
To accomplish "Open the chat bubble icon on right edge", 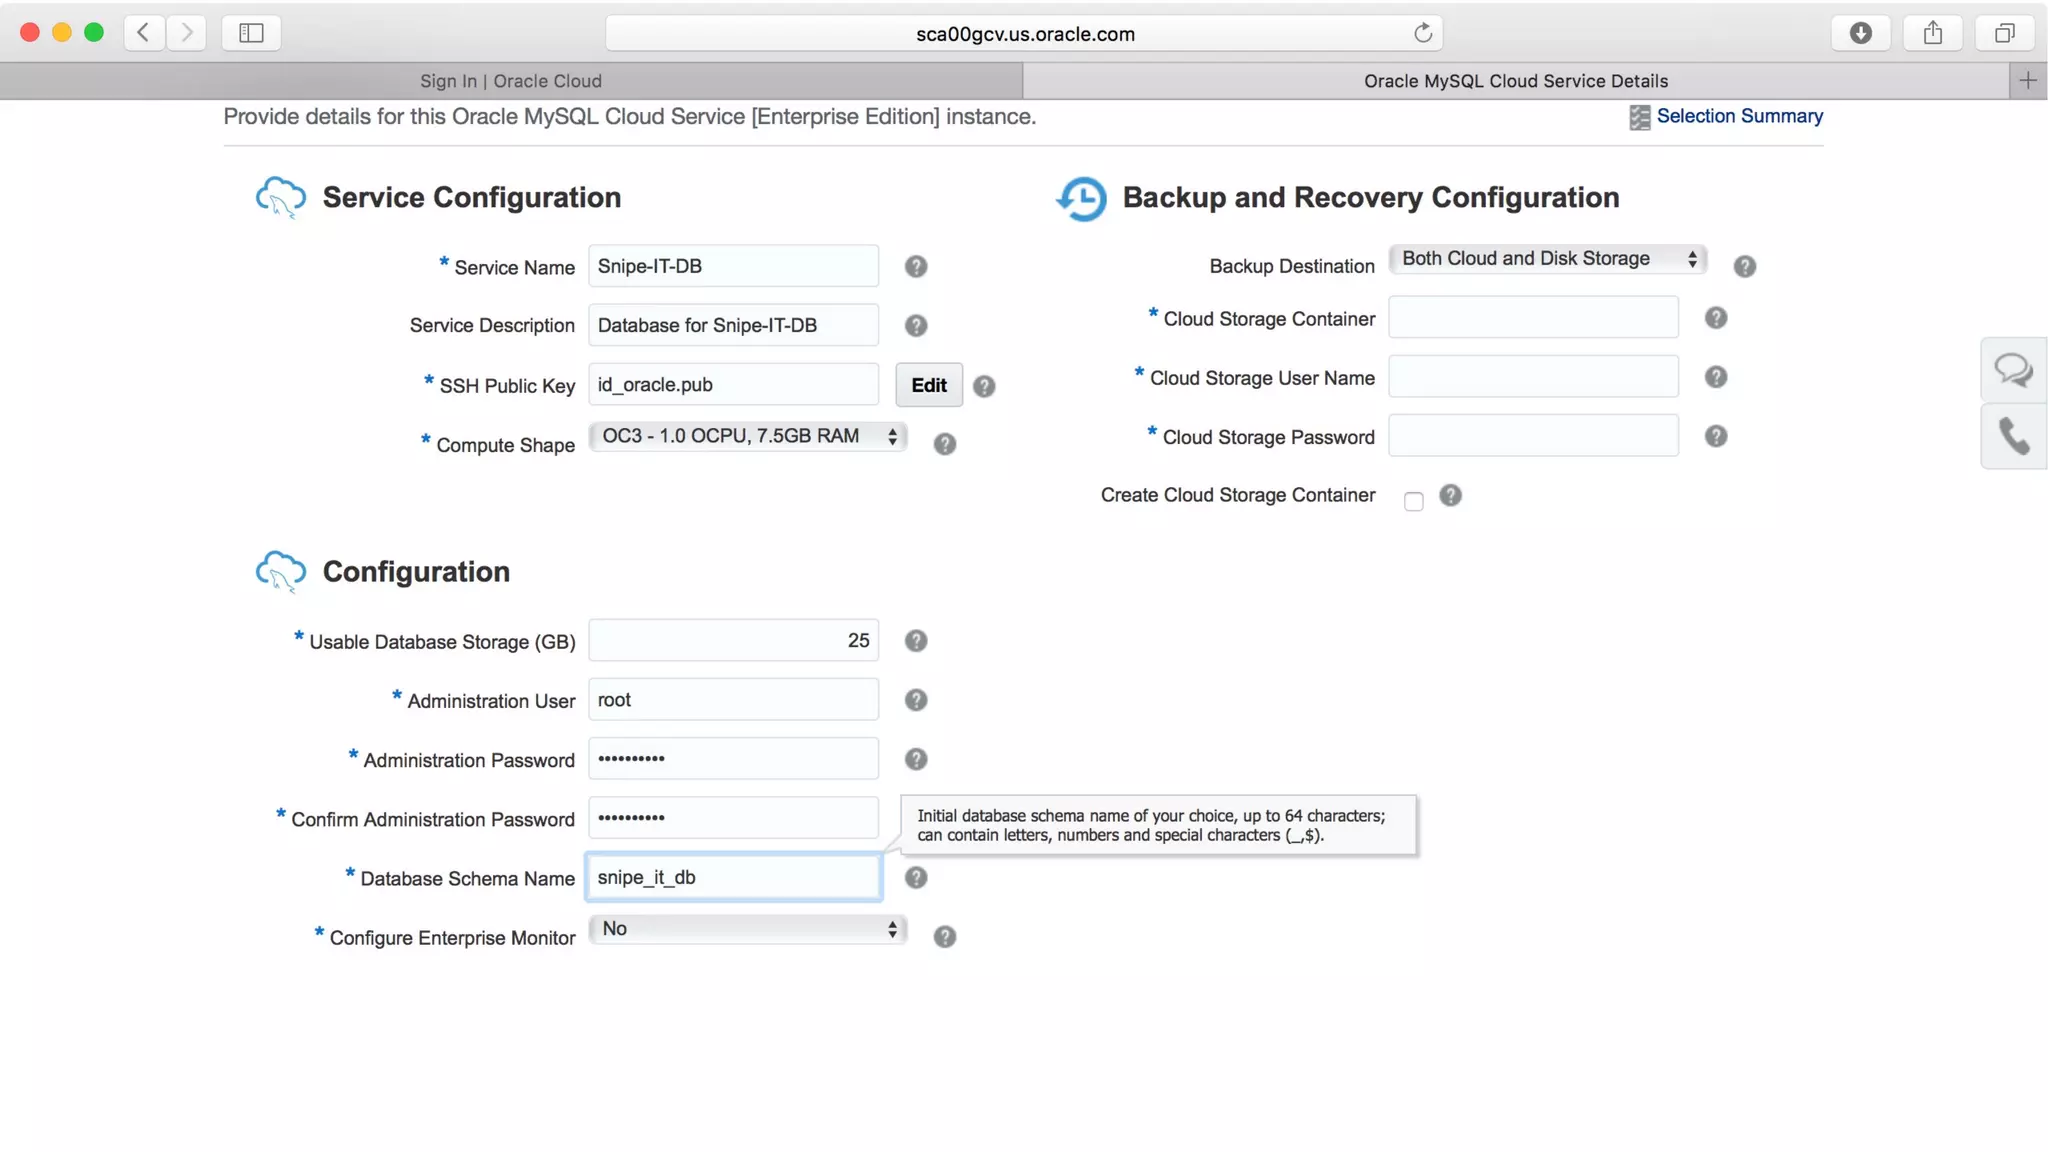I will [2013, 371].
